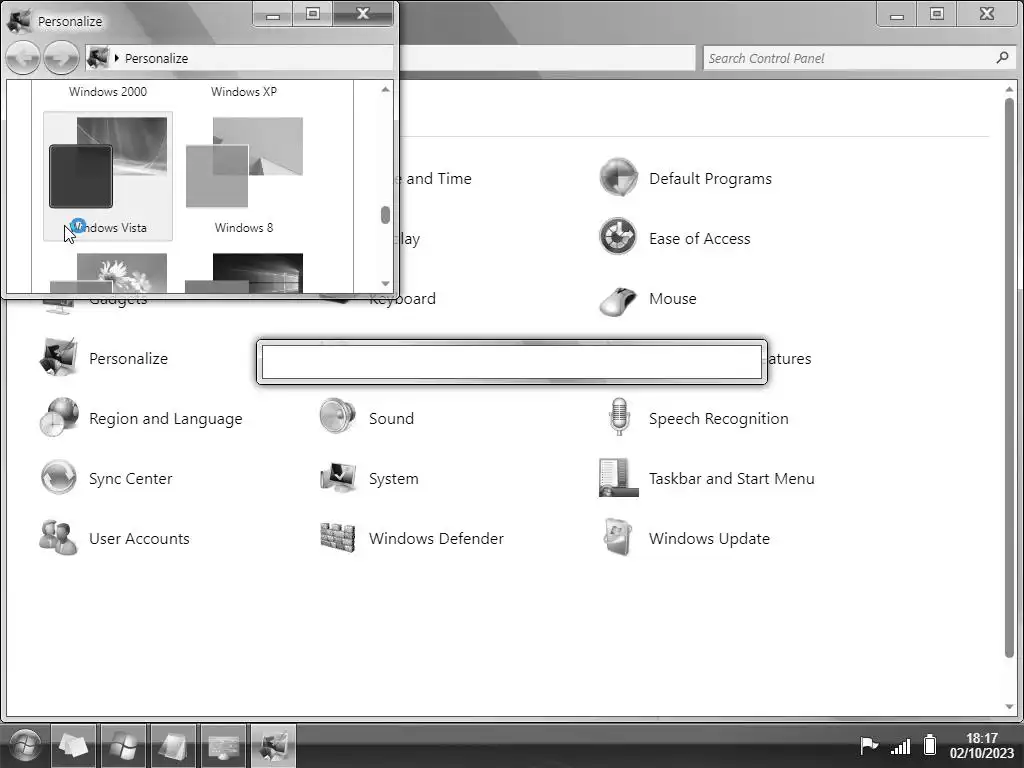Open the User Accounts link
Viewport: 1024px width, 768px height.
(x=139, y=539)
